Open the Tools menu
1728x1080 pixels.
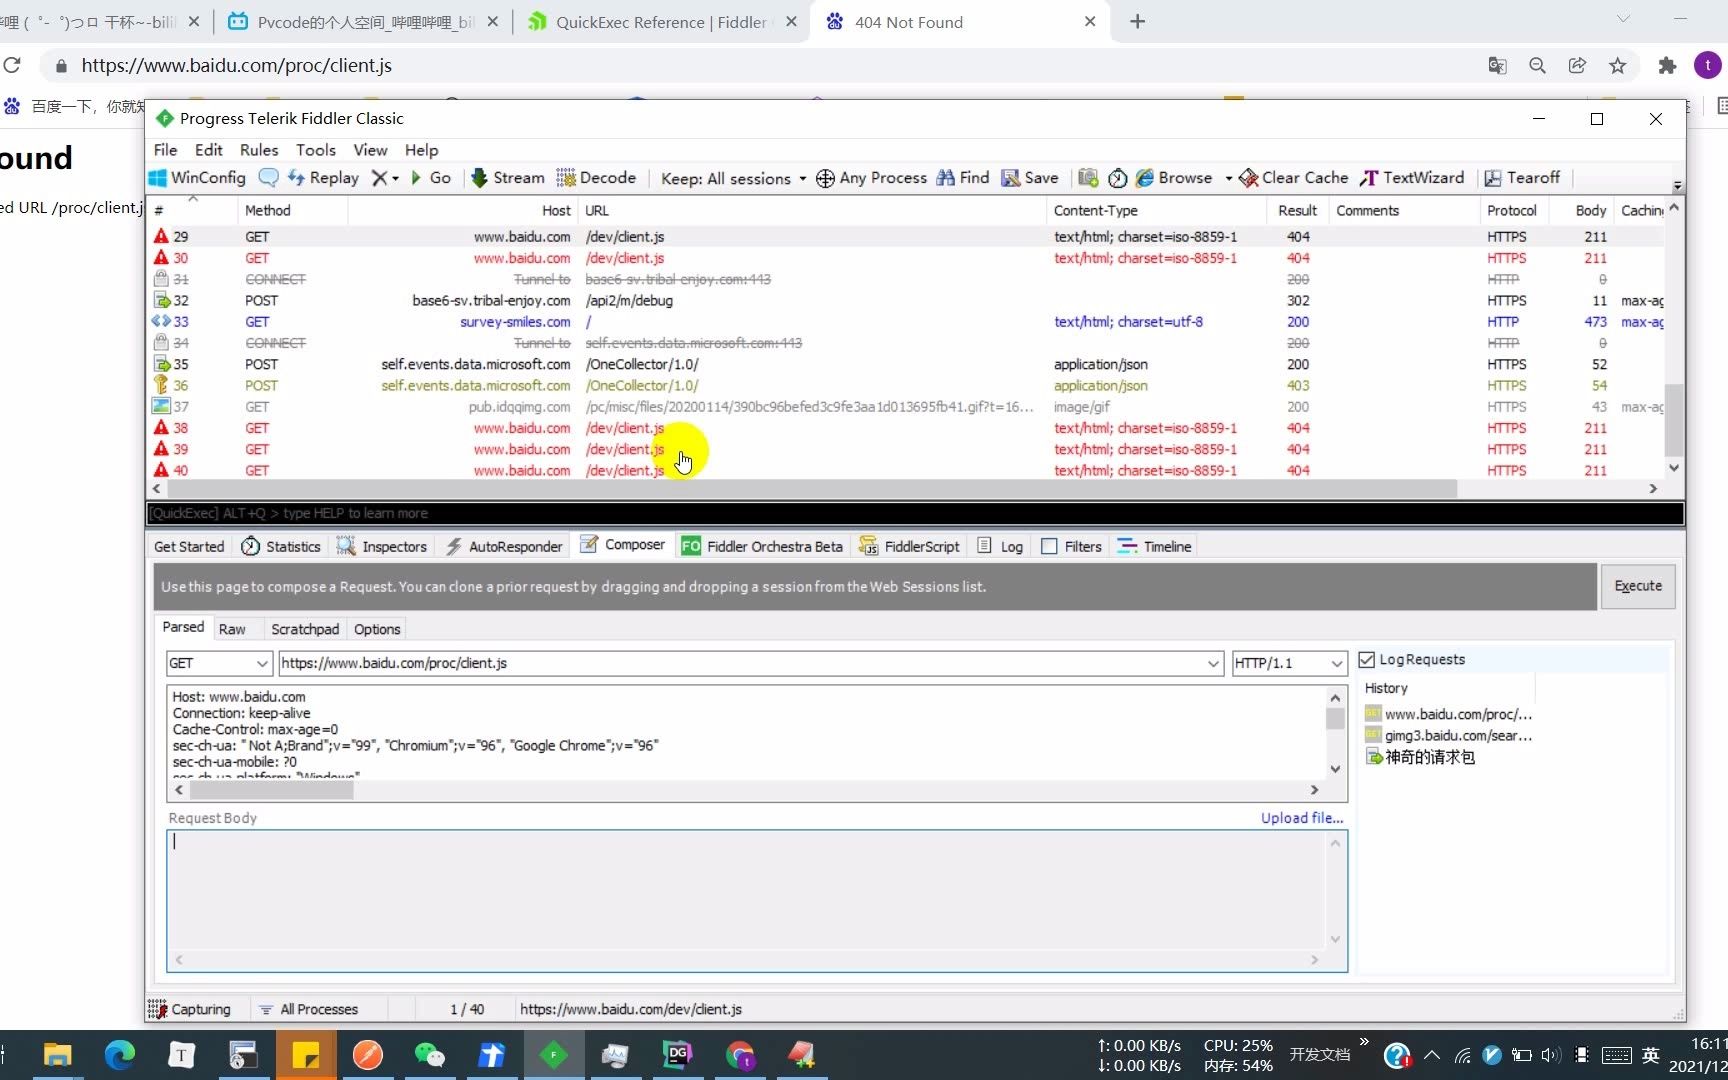(316, 149)
